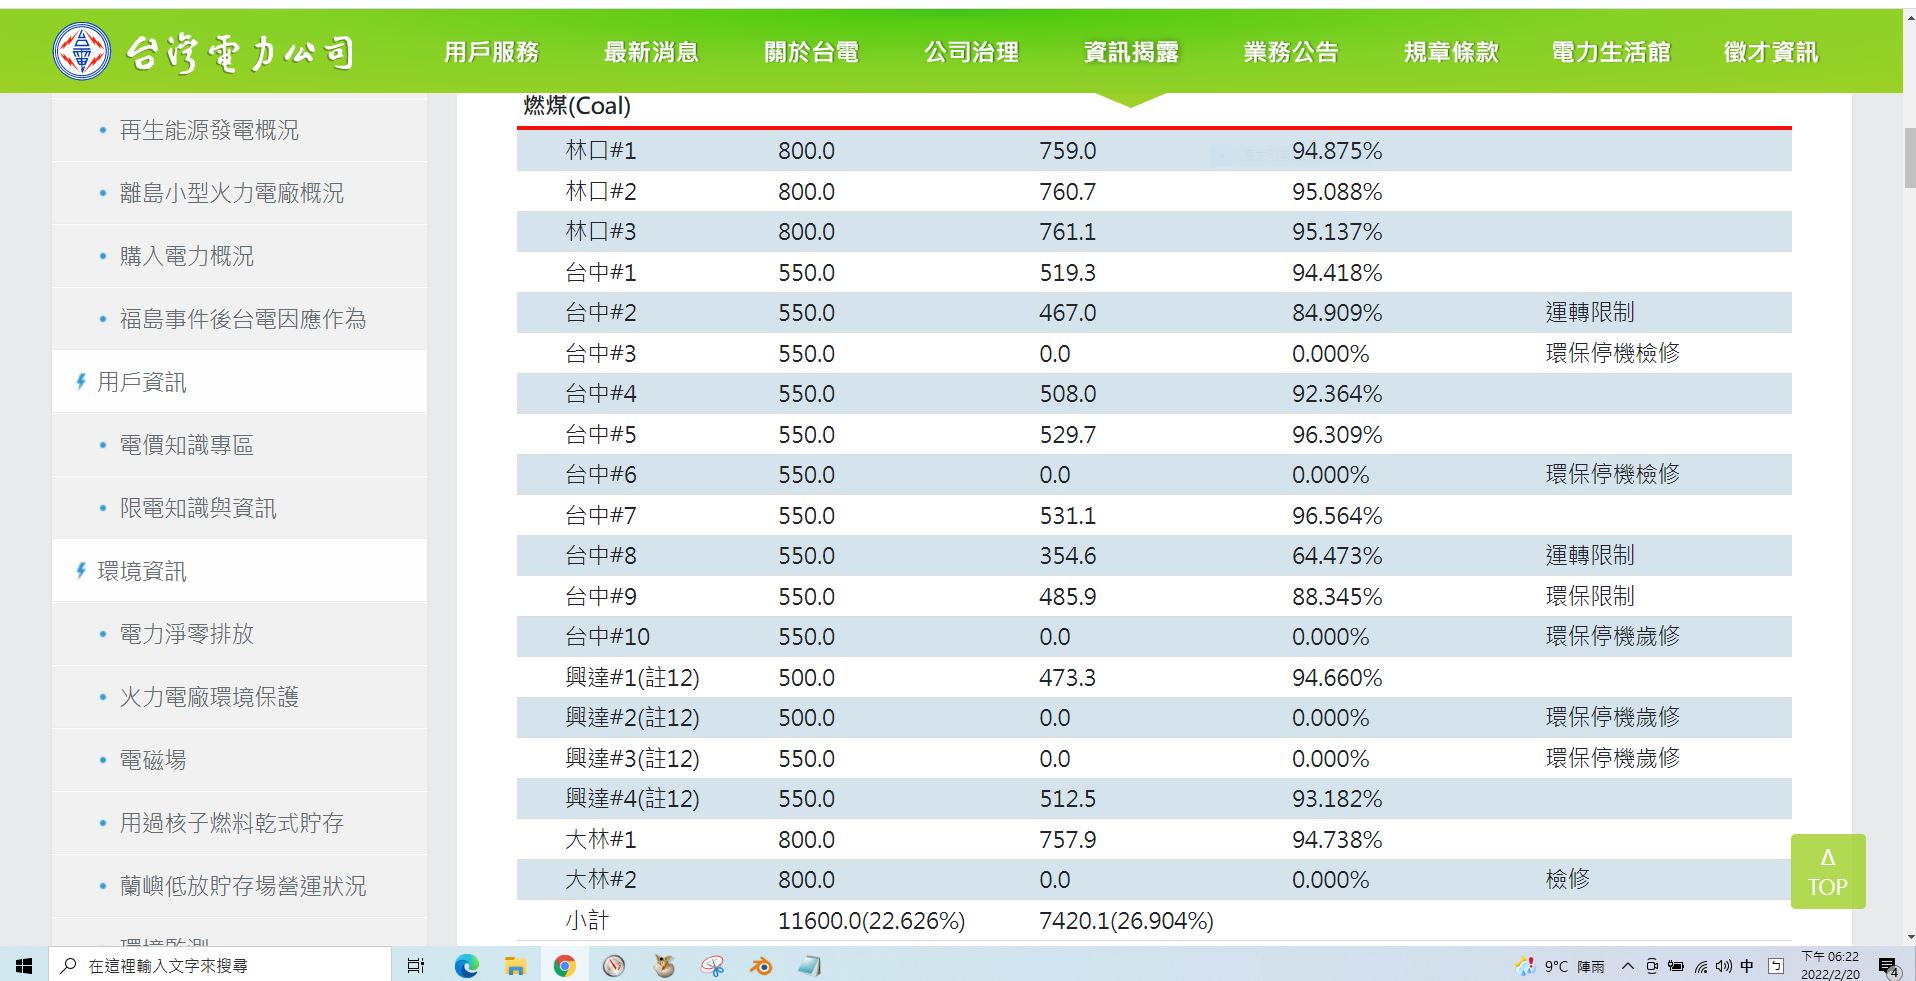Open the 電力生活館 menu
1916x981 pixels.
[1611, 52]
